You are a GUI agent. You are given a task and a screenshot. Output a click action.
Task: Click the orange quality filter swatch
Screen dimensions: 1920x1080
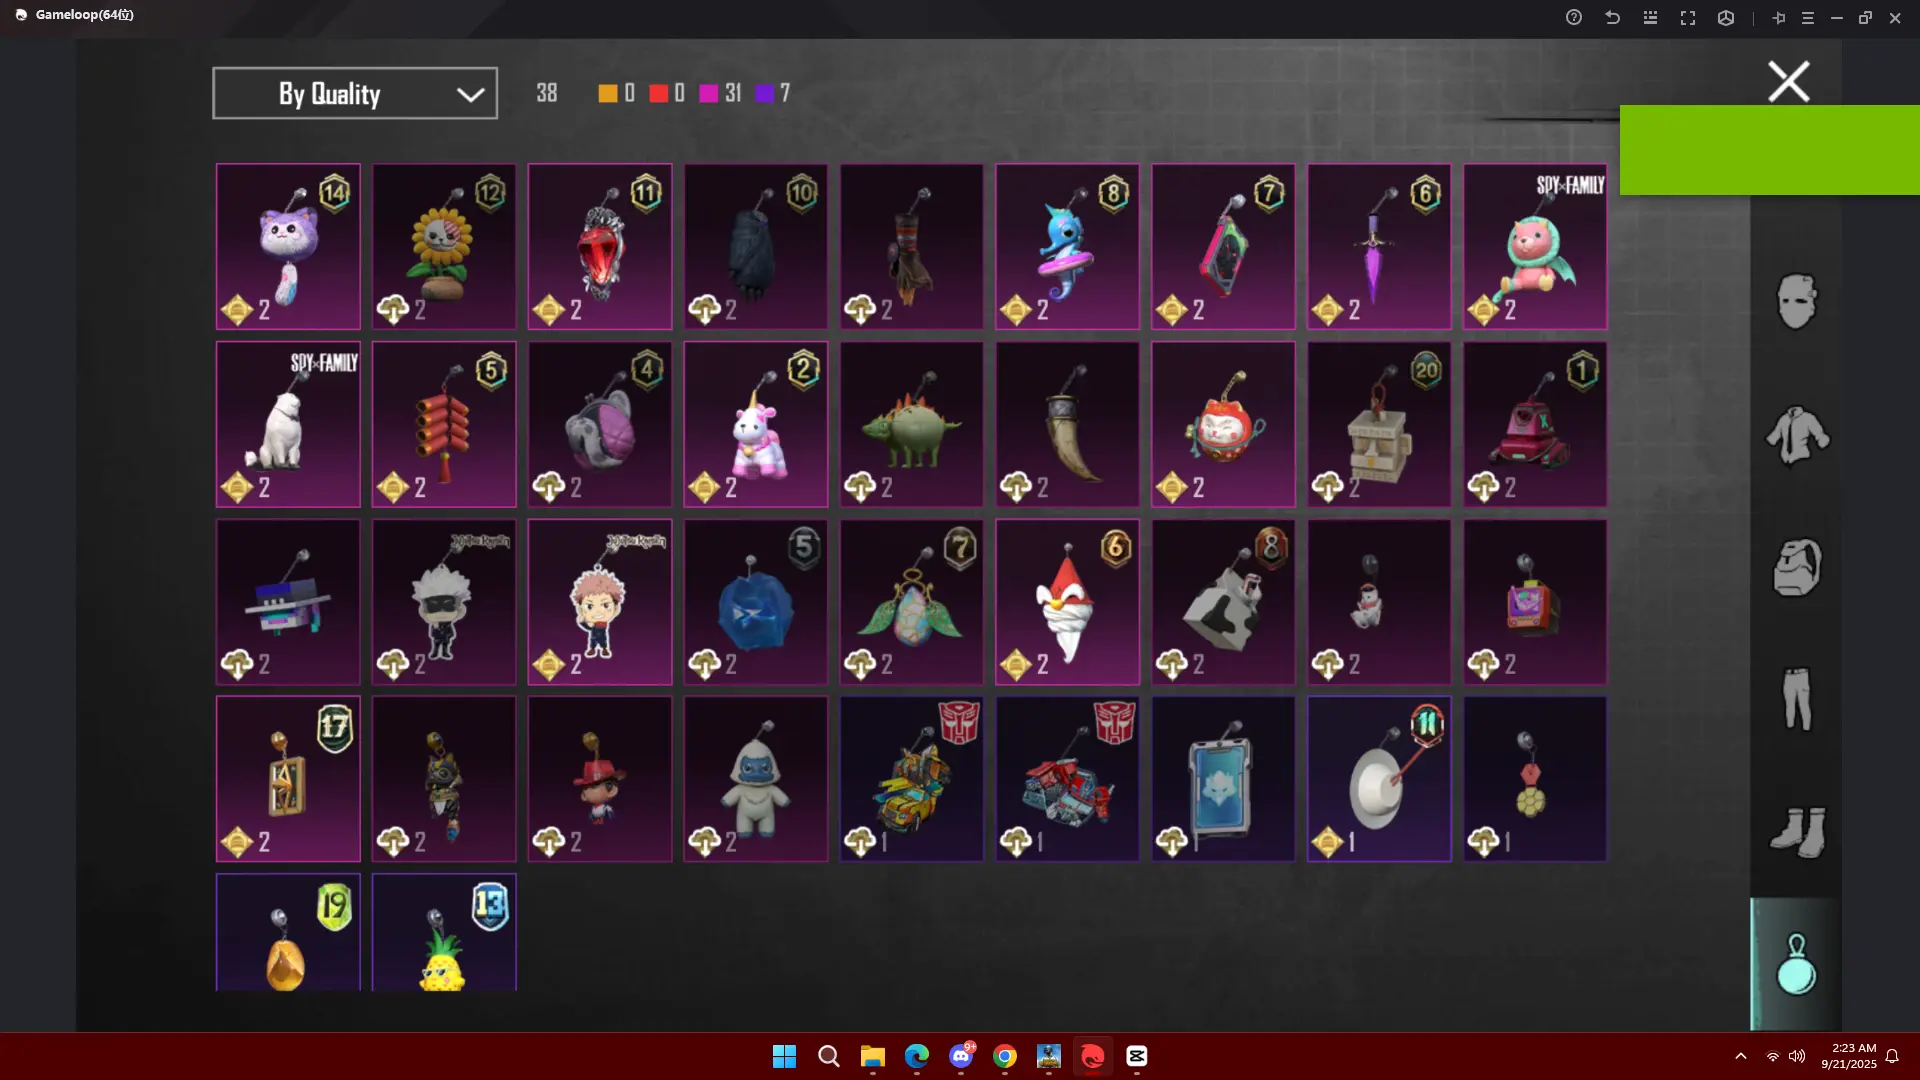pos(607,93)
